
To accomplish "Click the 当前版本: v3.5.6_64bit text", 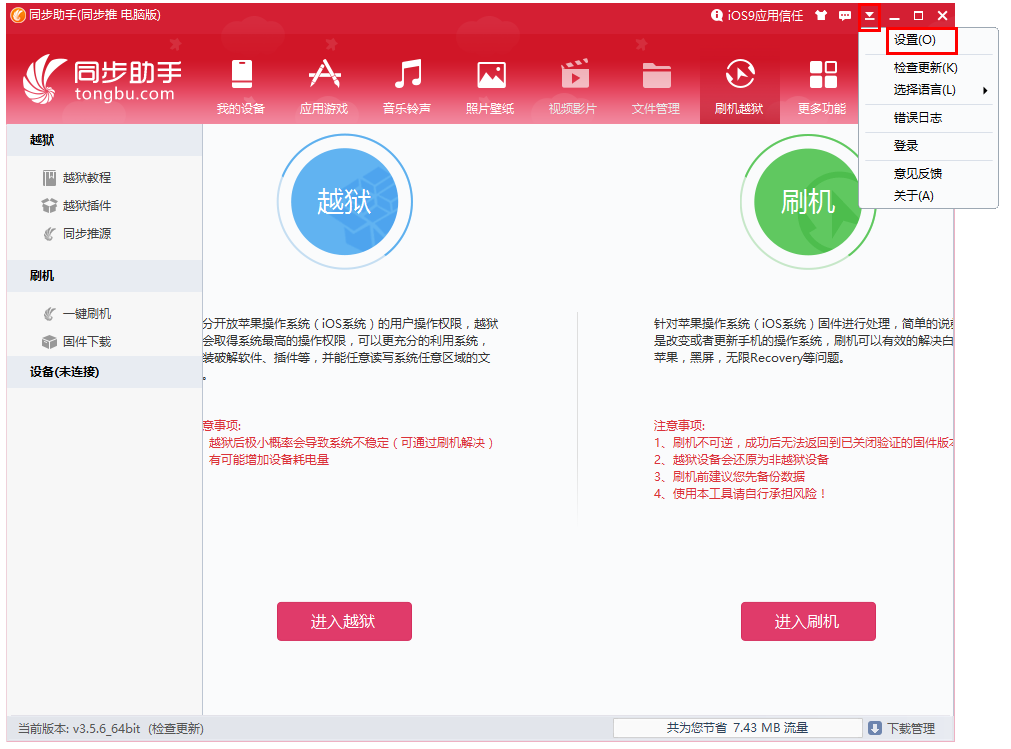I will click(79, 728).
